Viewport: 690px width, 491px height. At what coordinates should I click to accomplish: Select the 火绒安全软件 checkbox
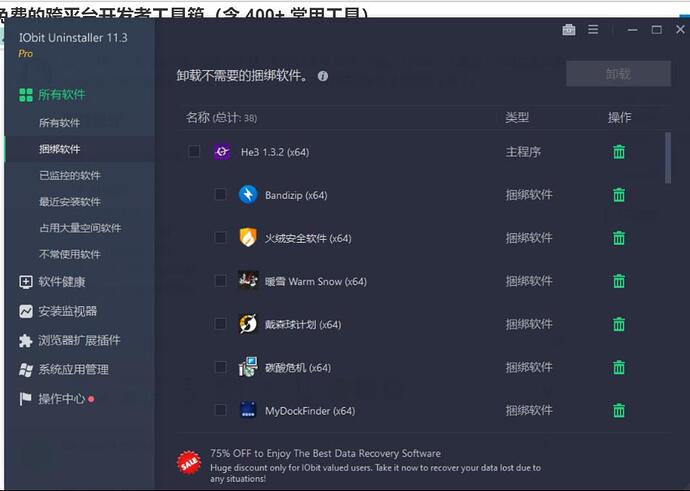[220, 237]
